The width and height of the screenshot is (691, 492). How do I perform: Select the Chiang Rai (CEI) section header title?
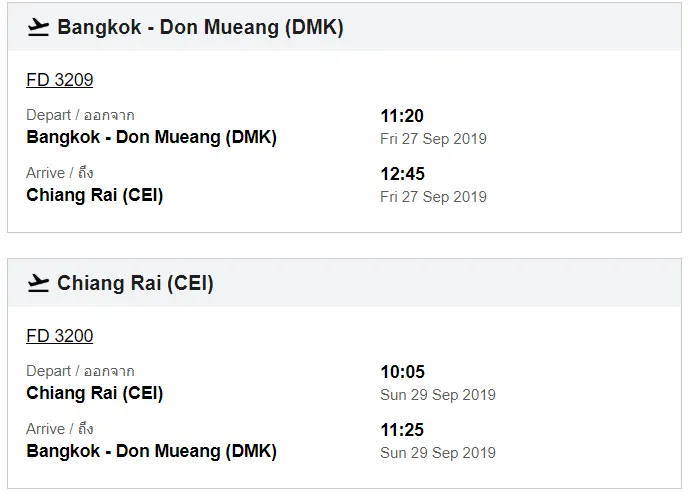pyautogui.click(x=135, y=283)
